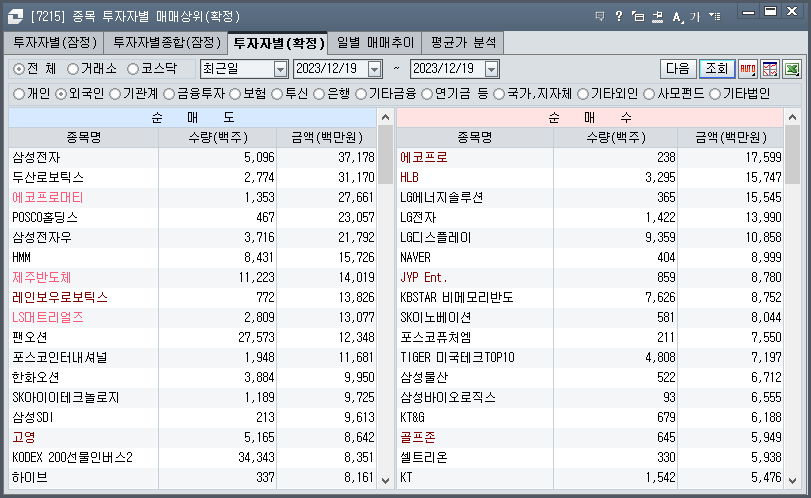Toggle the pin window icon
This screenshot has width=811, height=498.
[x=657, y=17]
